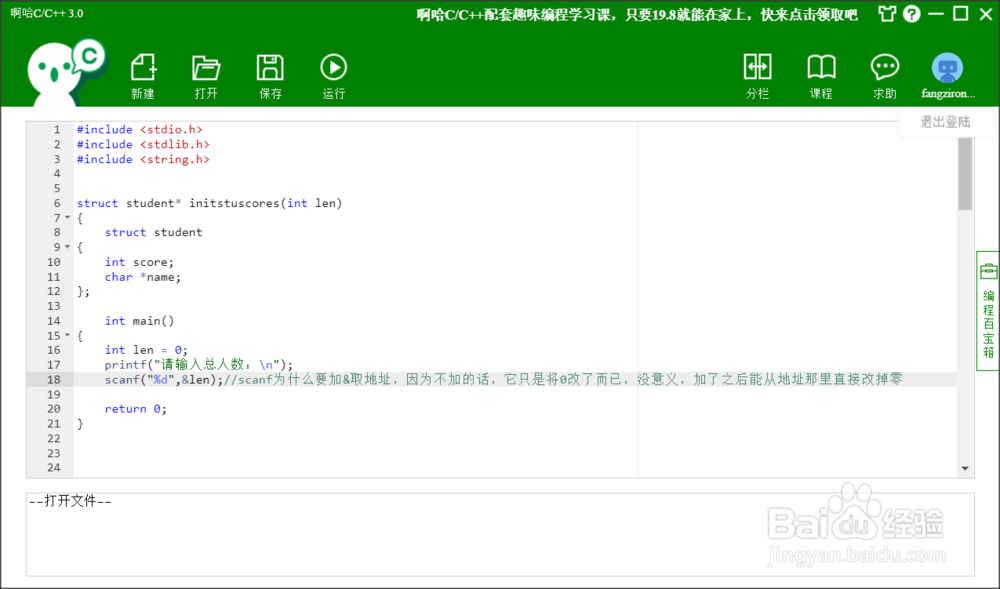Click the fangziron user avatar

tap(947, 68)
